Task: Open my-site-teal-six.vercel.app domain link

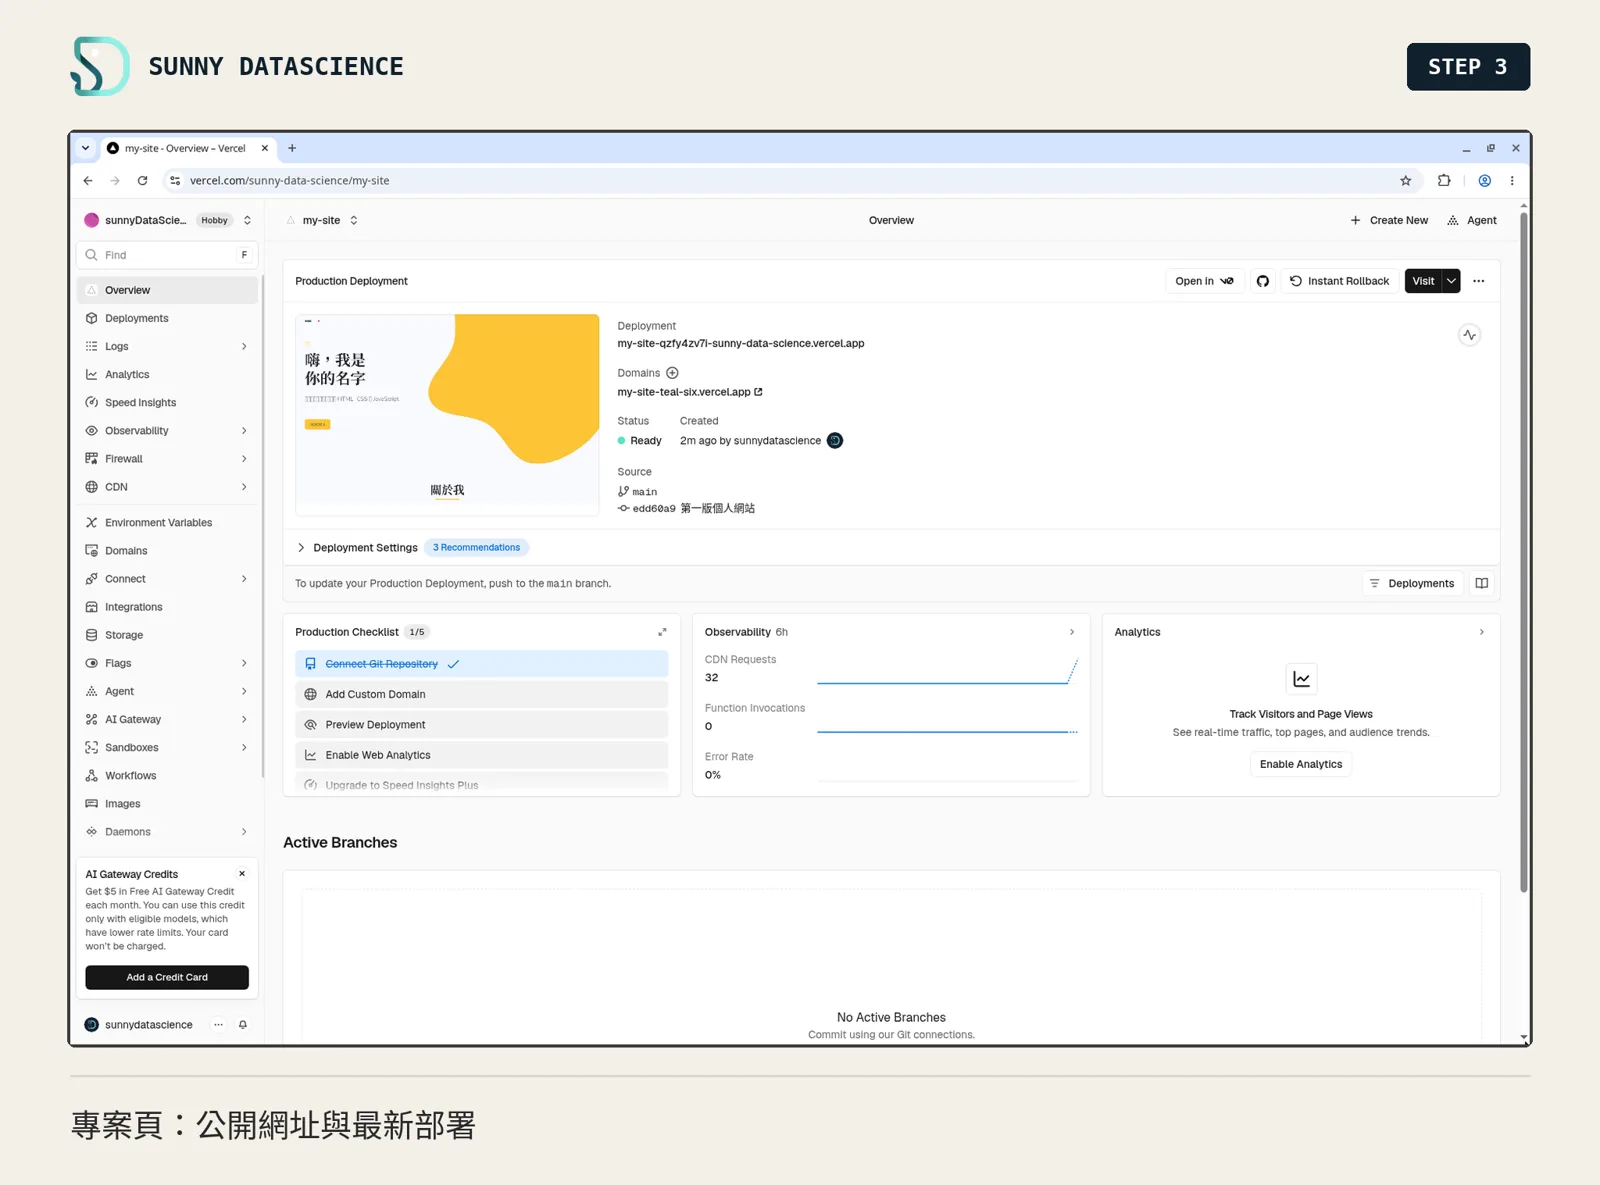Action: click(x=690, y=392)
